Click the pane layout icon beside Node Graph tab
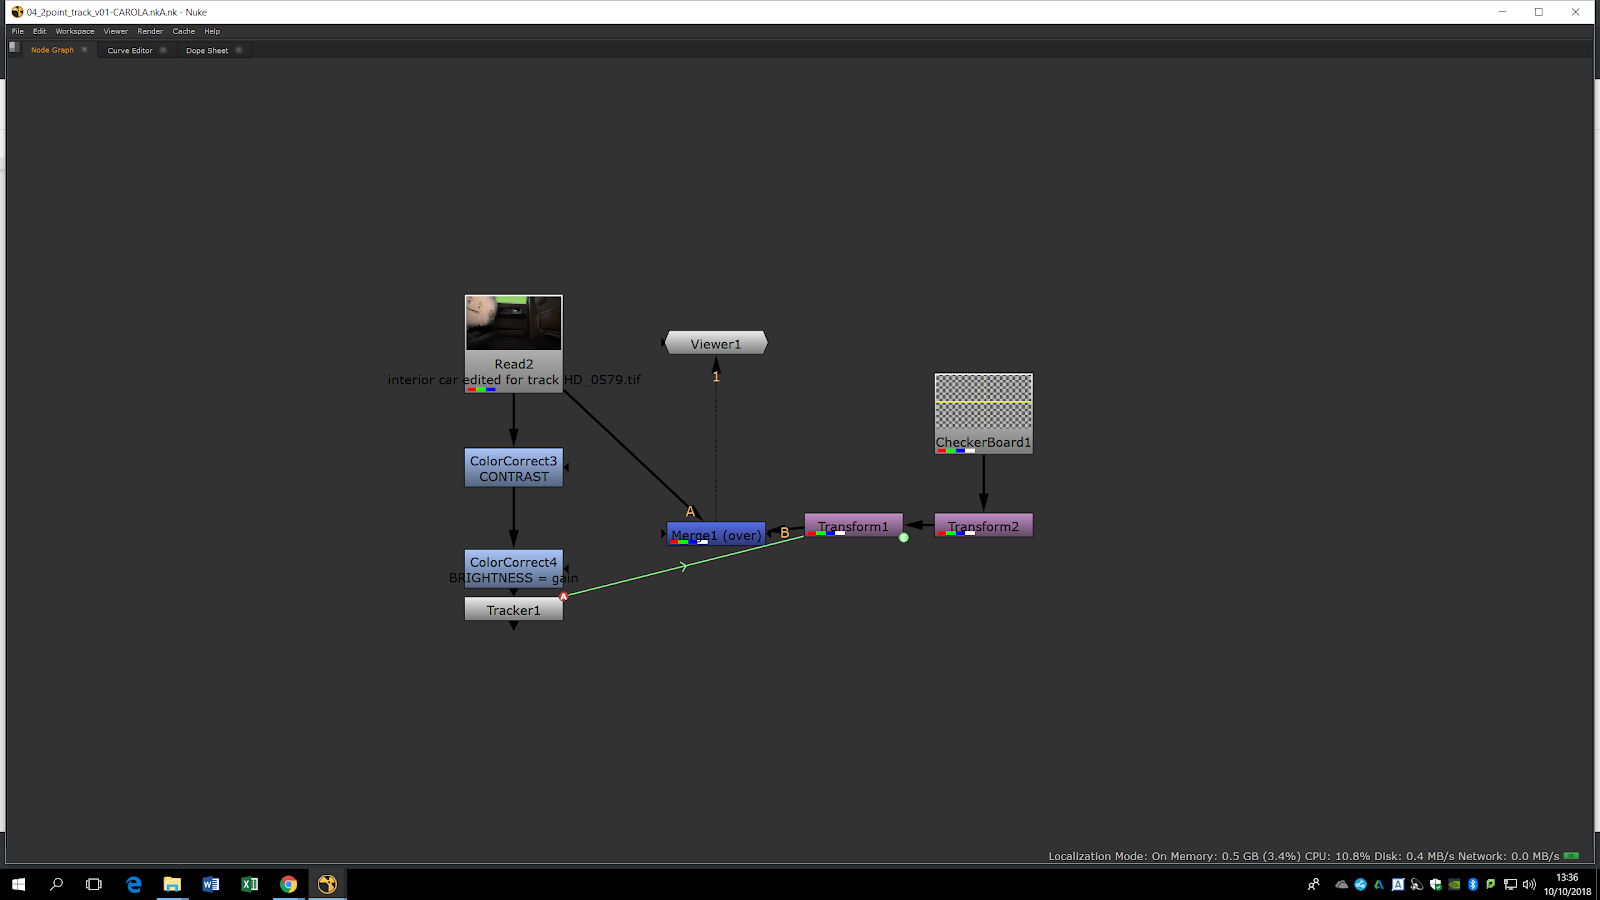Screen dimensions: 1600x900 tap(14, 47)
